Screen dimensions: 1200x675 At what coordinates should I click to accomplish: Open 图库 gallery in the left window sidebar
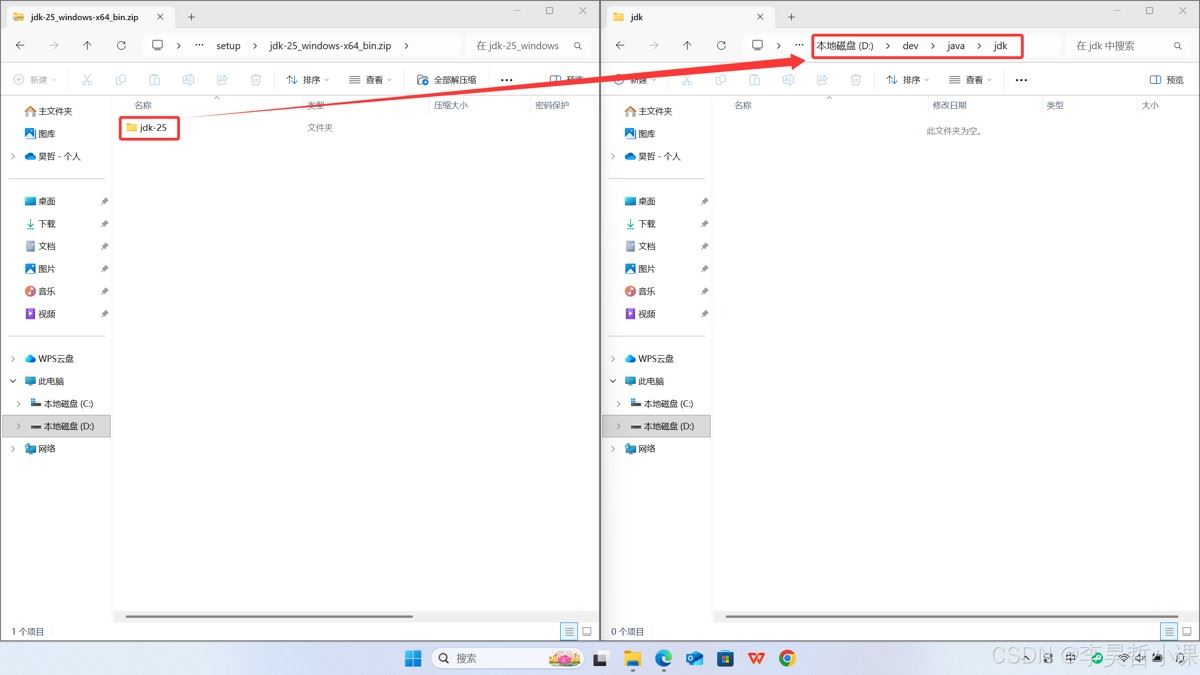click(41, 134)
